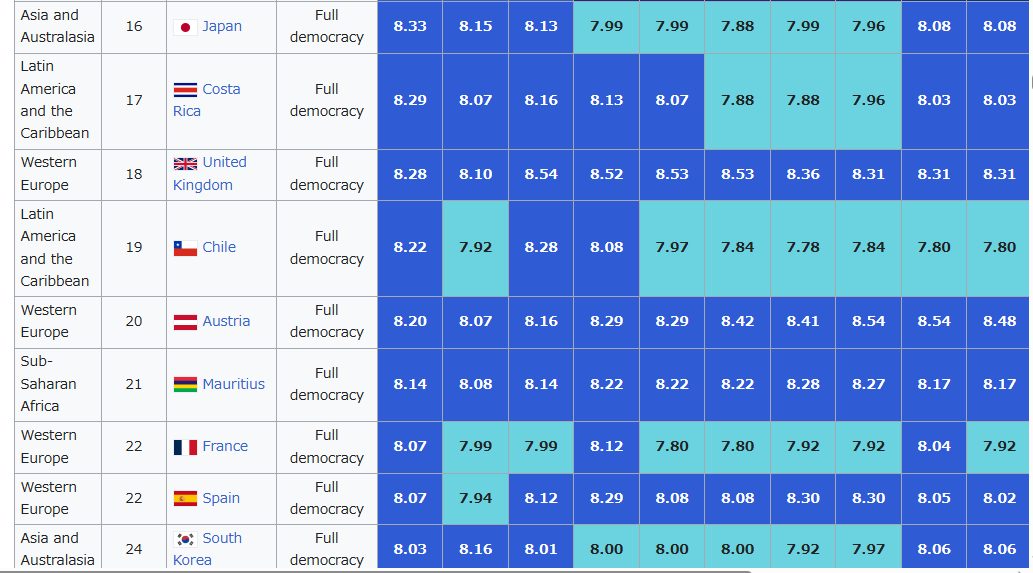Click Chile's light-blue 7.92 score cell
Viewport: 1033px width, 573px height.
[475, 248]
